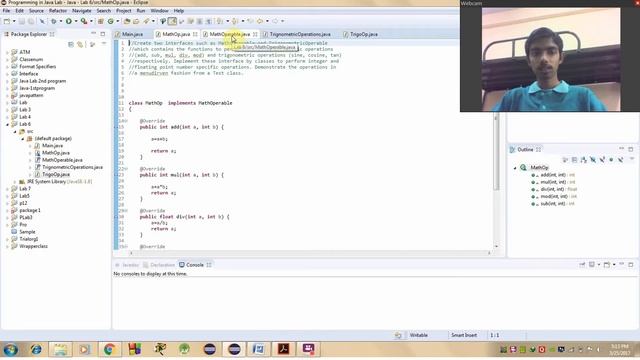Viewport: 640px width, 360px height.
Task: Collapse the default package node
Action: click(23, 139)
